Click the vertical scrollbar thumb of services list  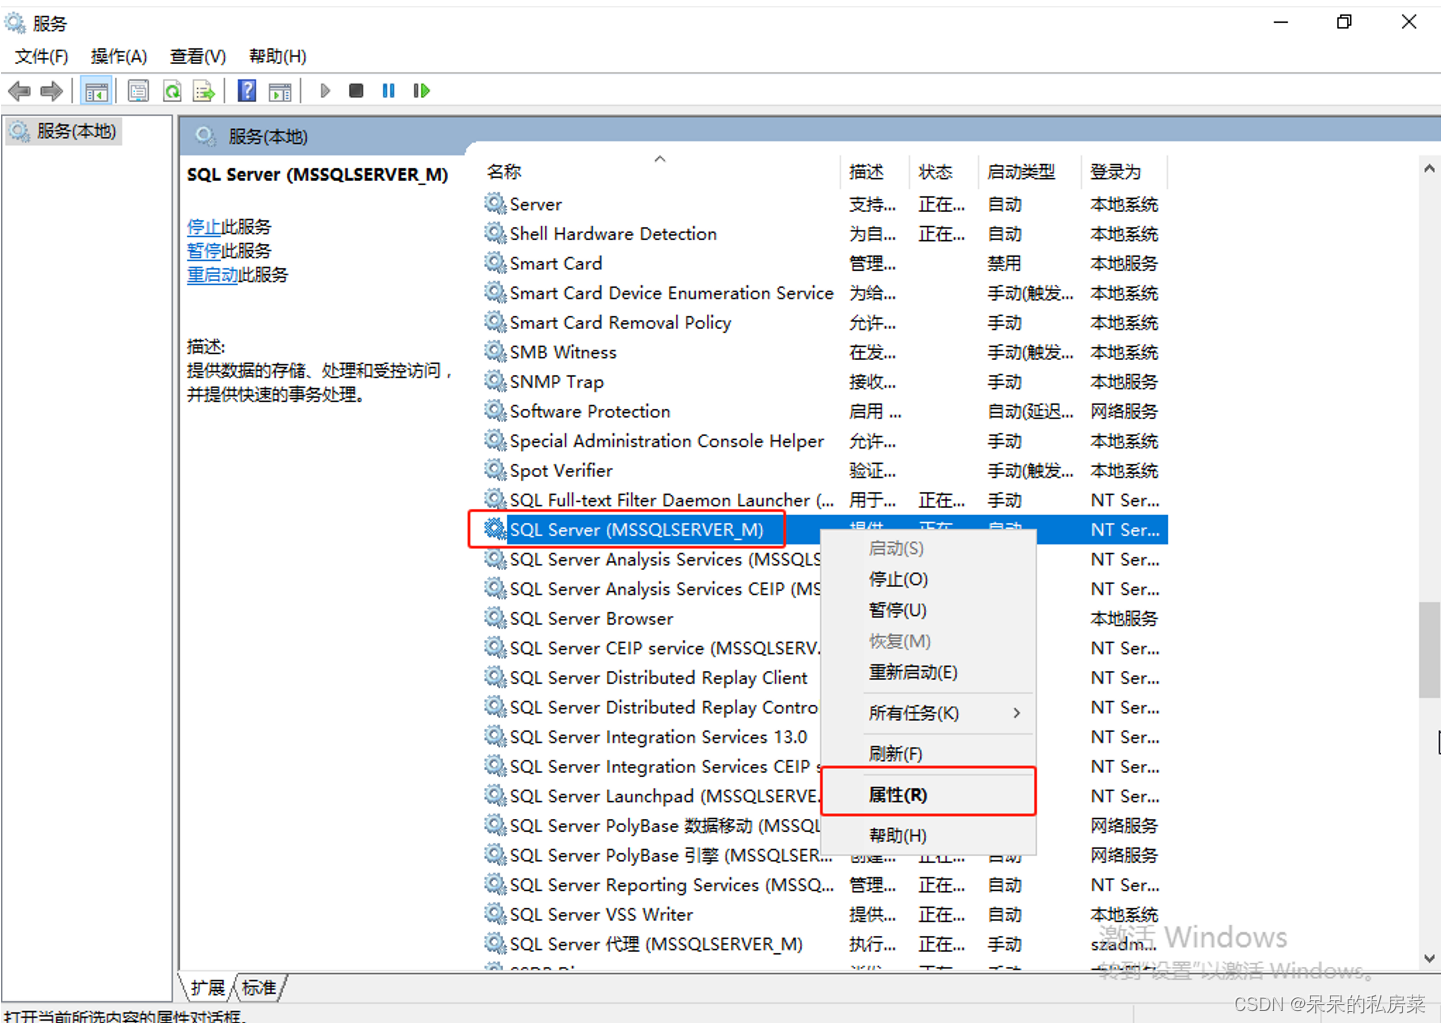click(1430, 650)
